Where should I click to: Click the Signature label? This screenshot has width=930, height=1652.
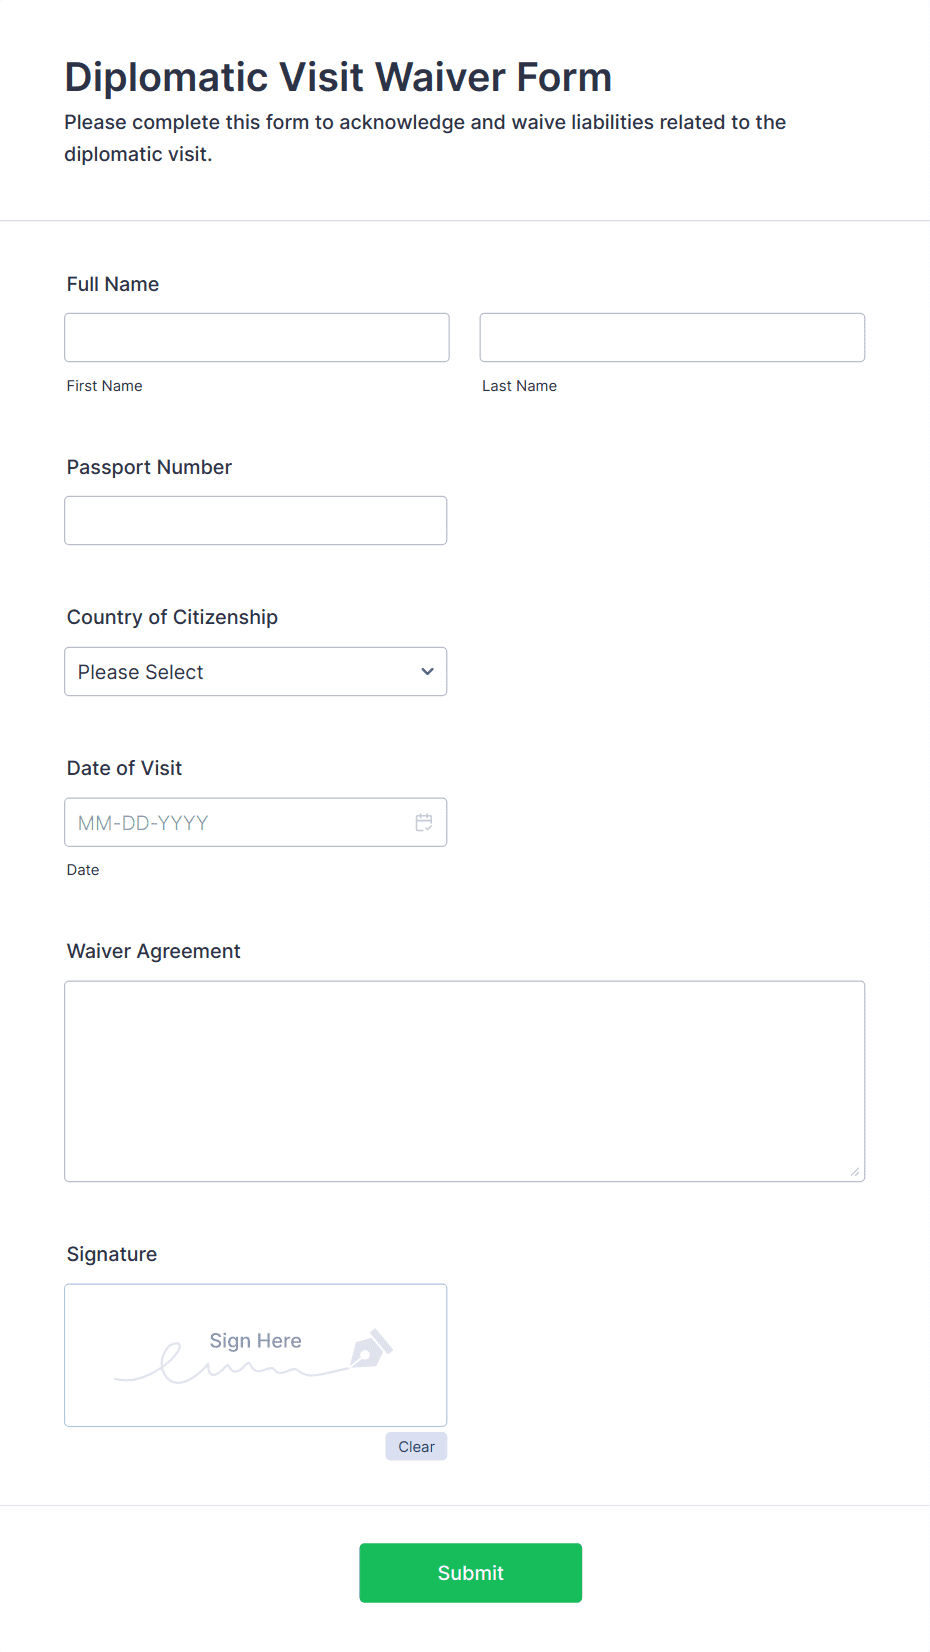click(x=112, y=1254)
